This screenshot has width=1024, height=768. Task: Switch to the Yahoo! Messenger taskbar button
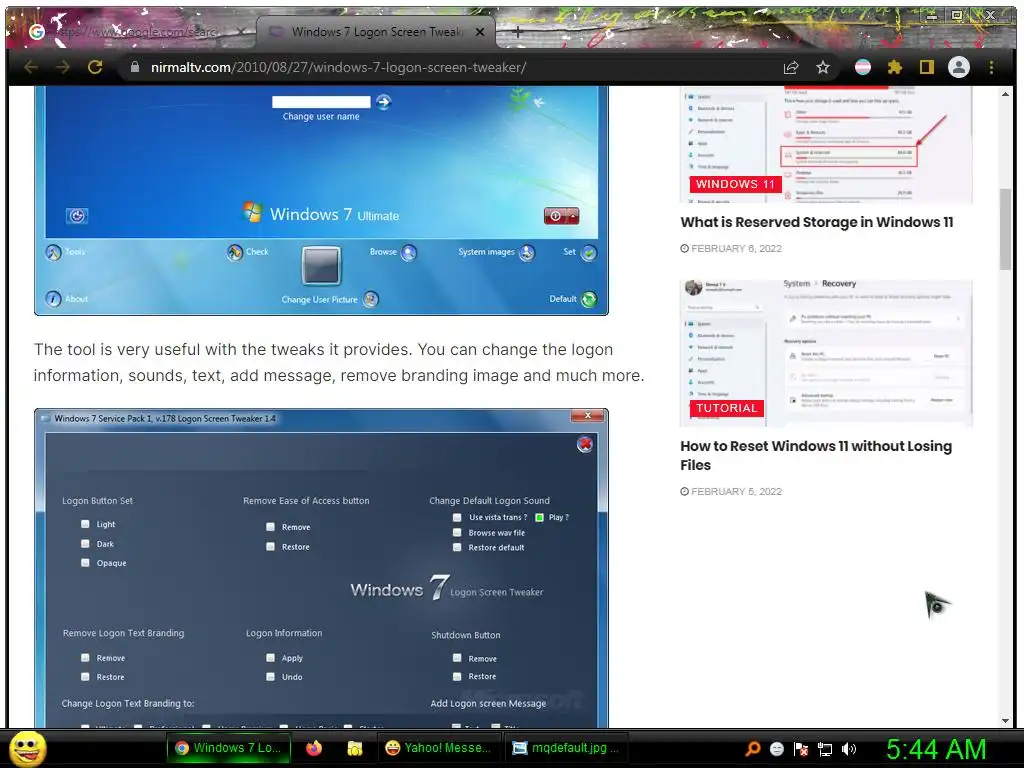point(438,748)
